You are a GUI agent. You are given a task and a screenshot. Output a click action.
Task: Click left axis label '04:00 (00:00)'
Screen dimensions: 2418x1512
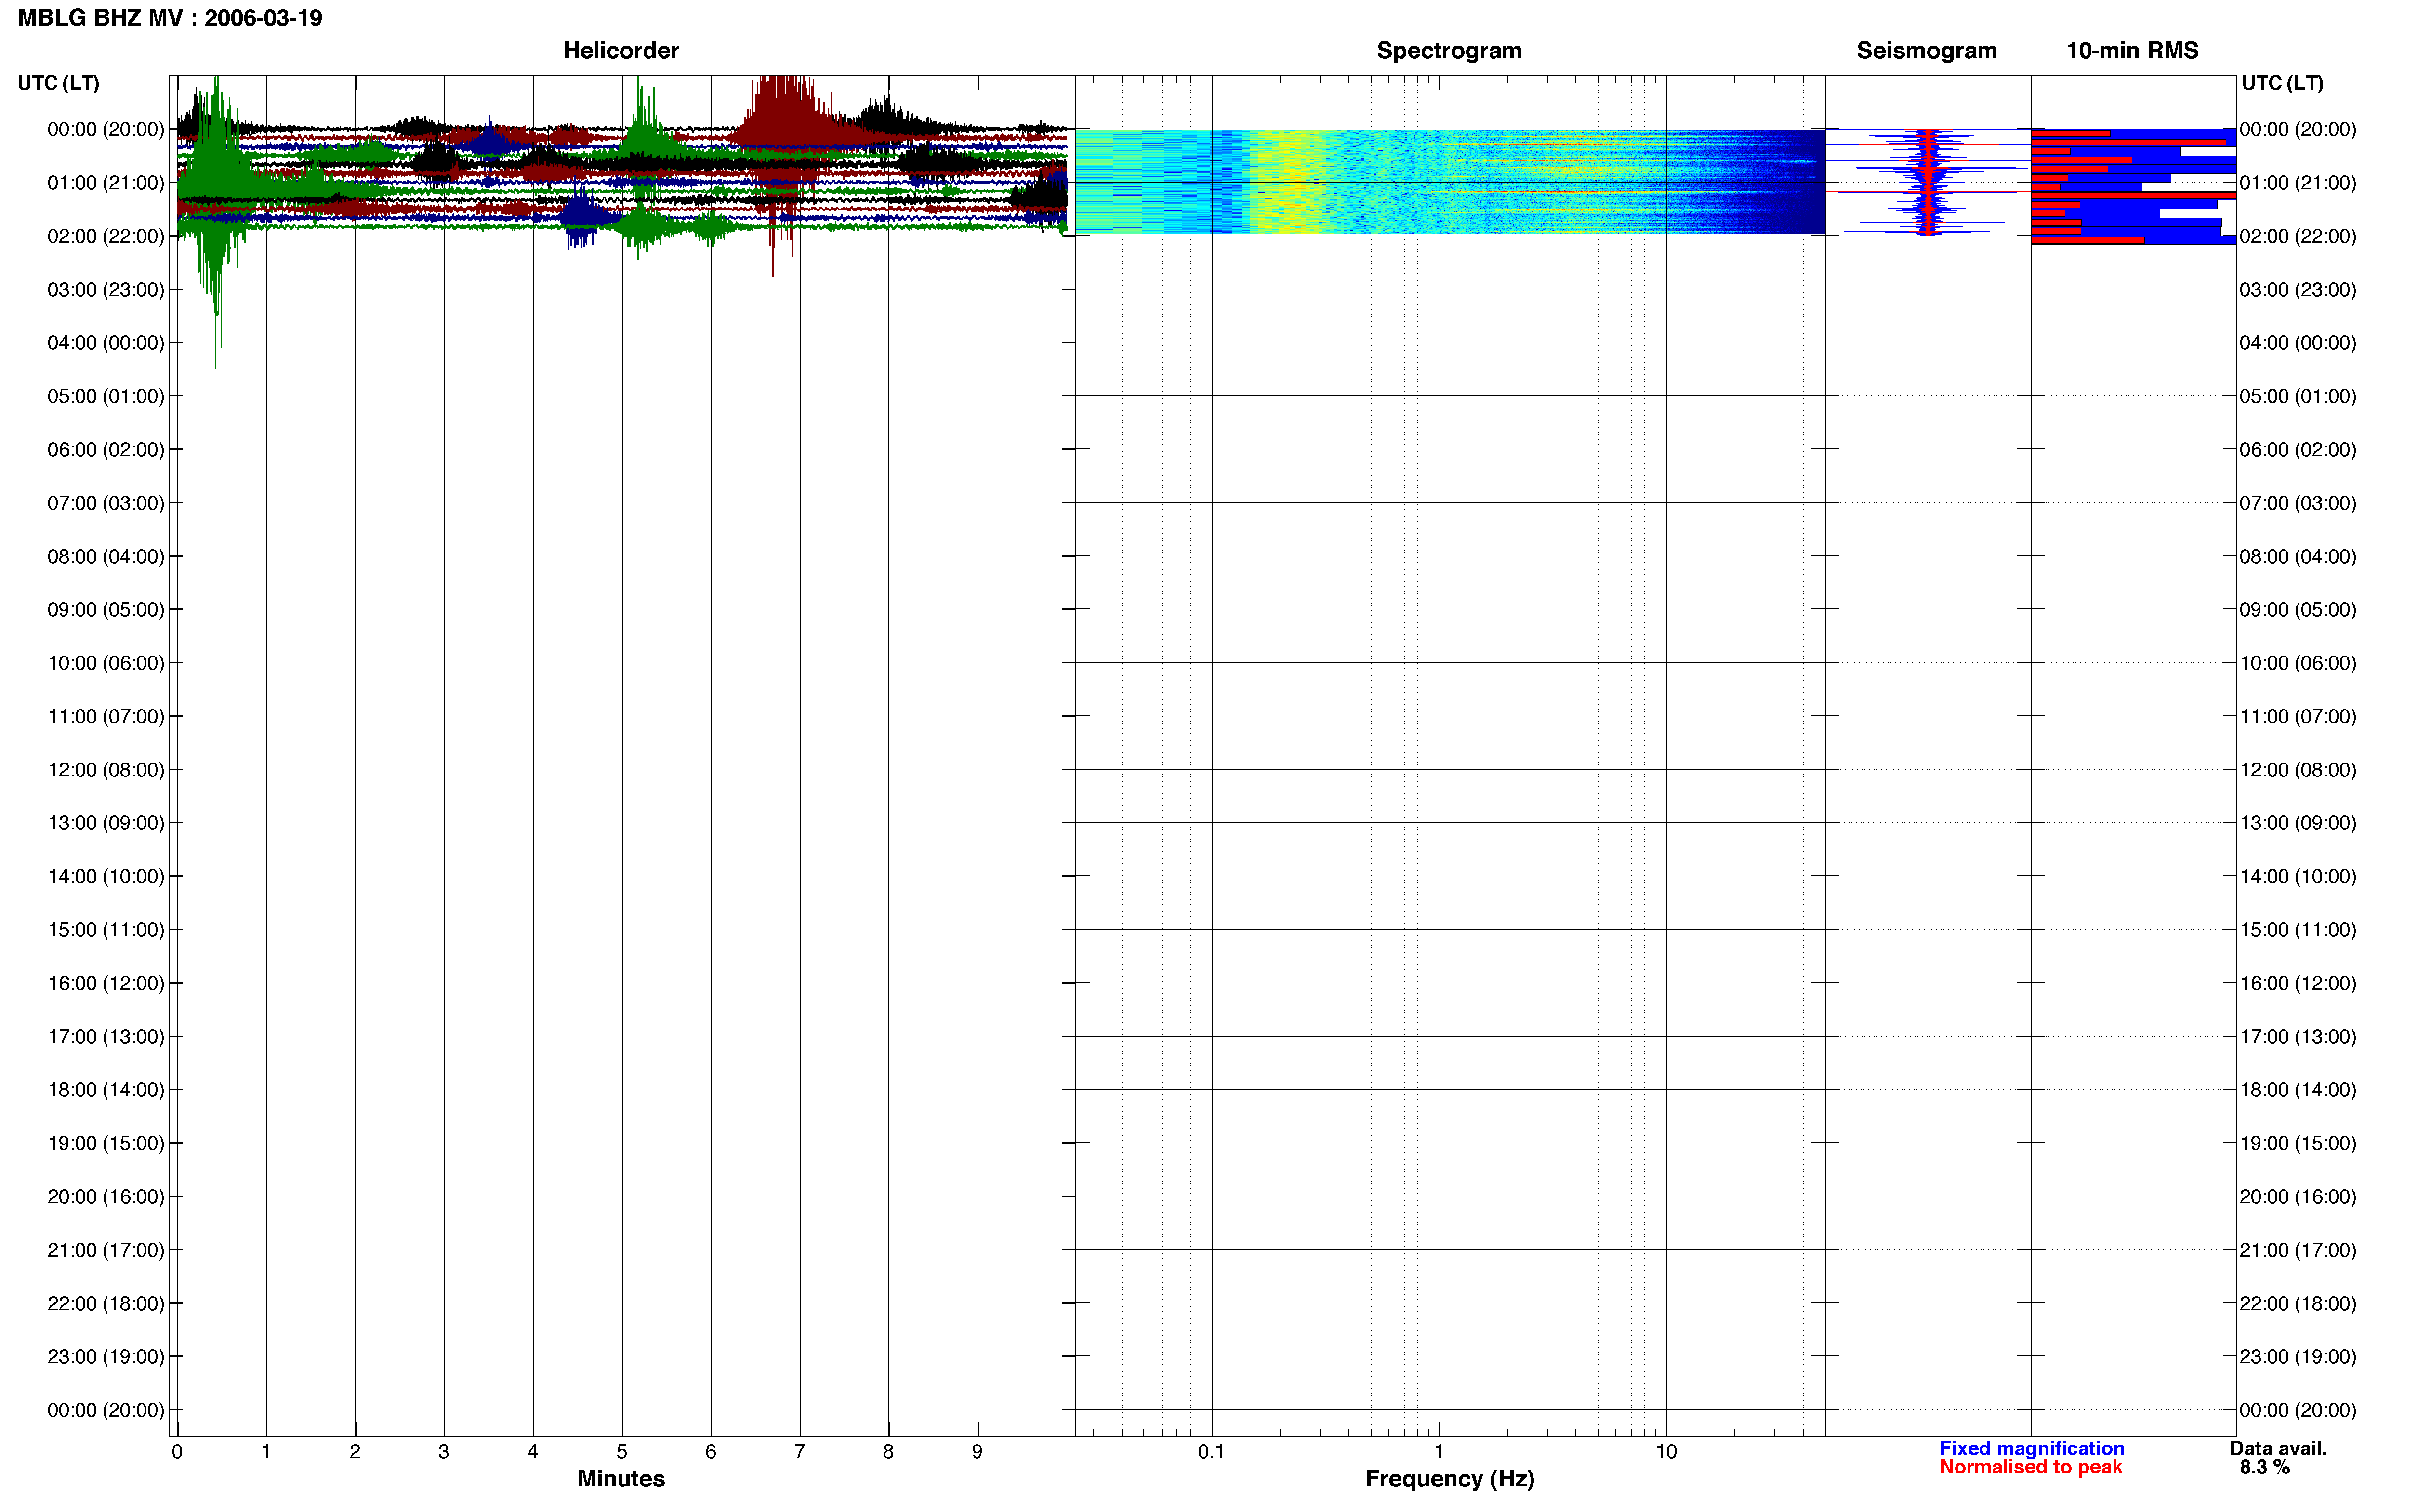tap(106, 343)
